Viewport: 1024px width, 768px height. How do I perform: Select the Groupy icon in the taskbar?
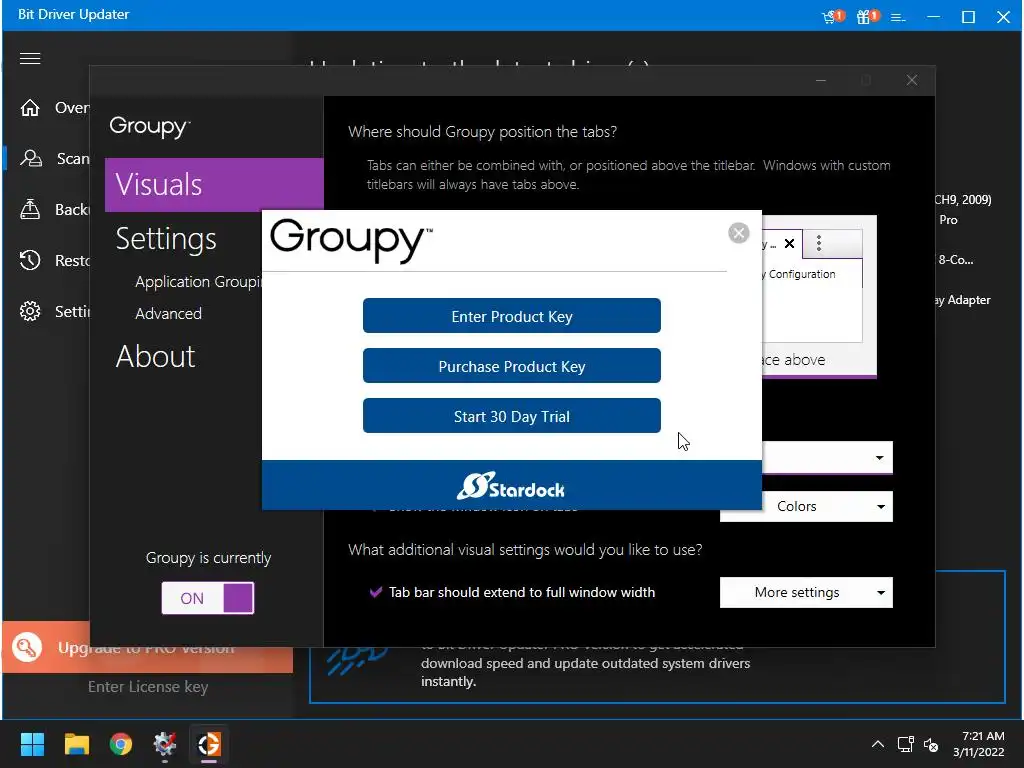coord(209,744)
